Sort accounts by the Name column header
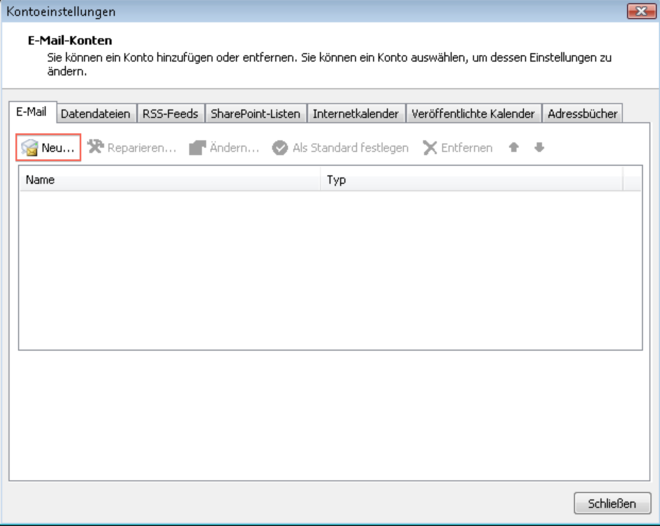The image size is (660, 526). point(170,180)
